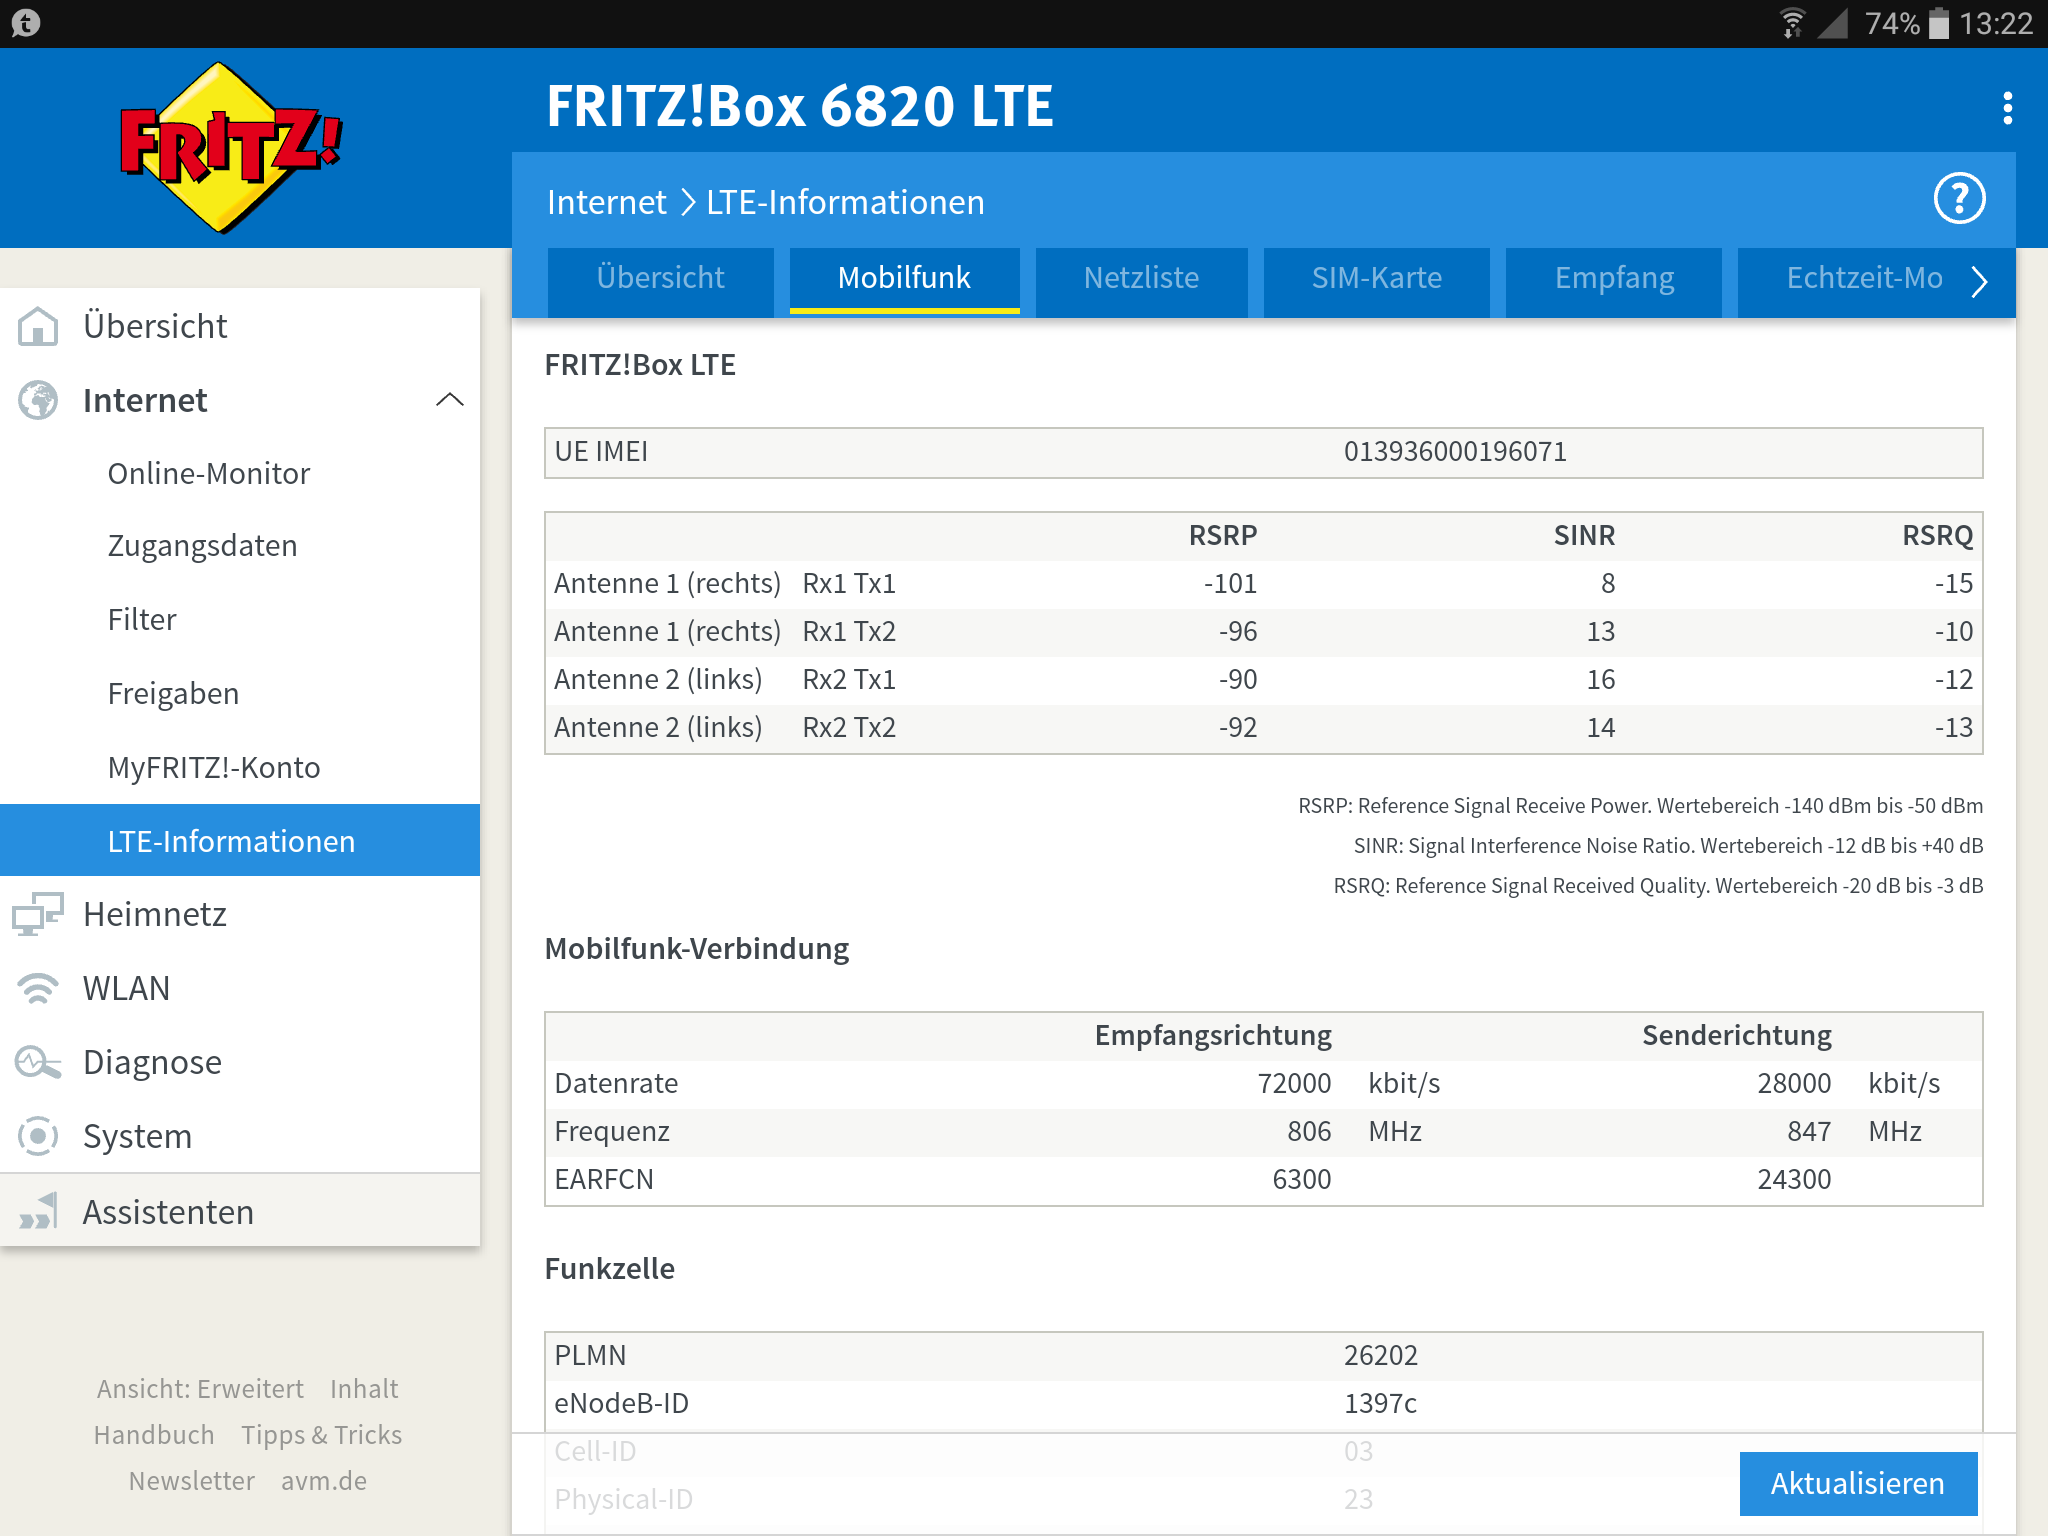Click the Heimnetz computers icon

point(38,914)
